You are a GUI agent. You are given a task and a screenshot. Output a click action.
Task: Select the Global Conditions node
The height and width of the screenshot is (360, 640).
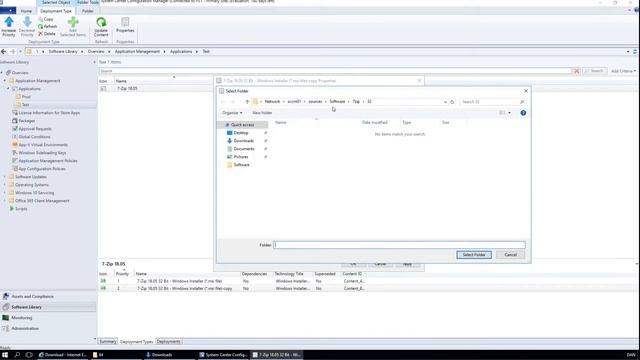34,137
